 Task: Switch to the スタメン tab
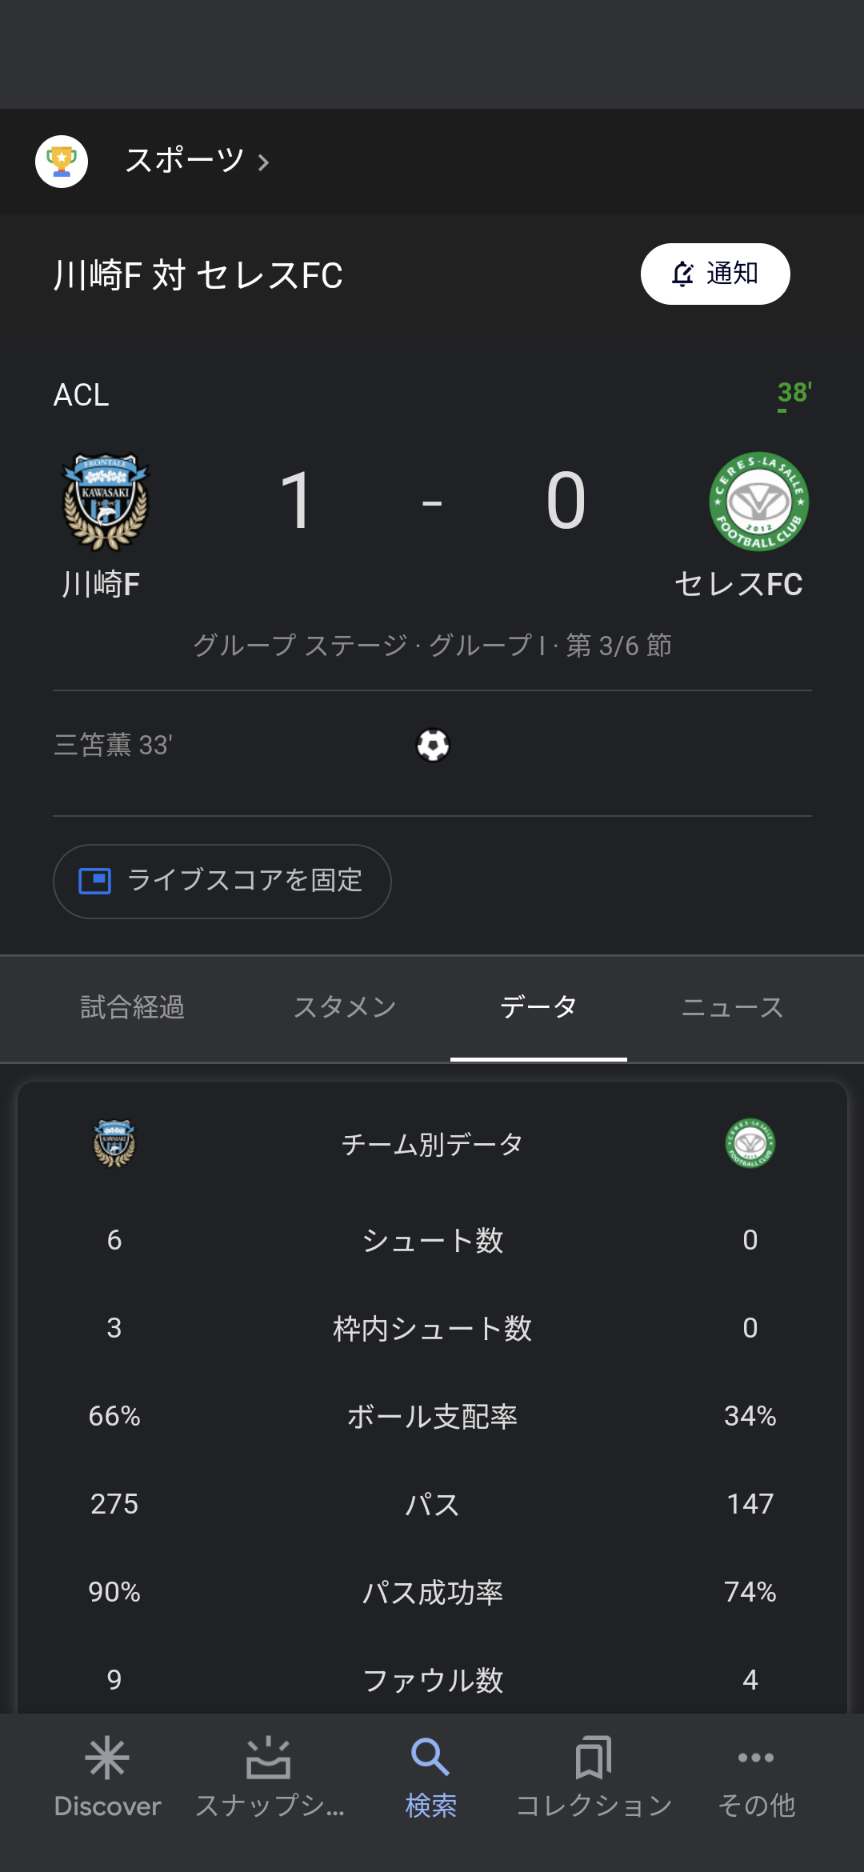[345, 1008]
